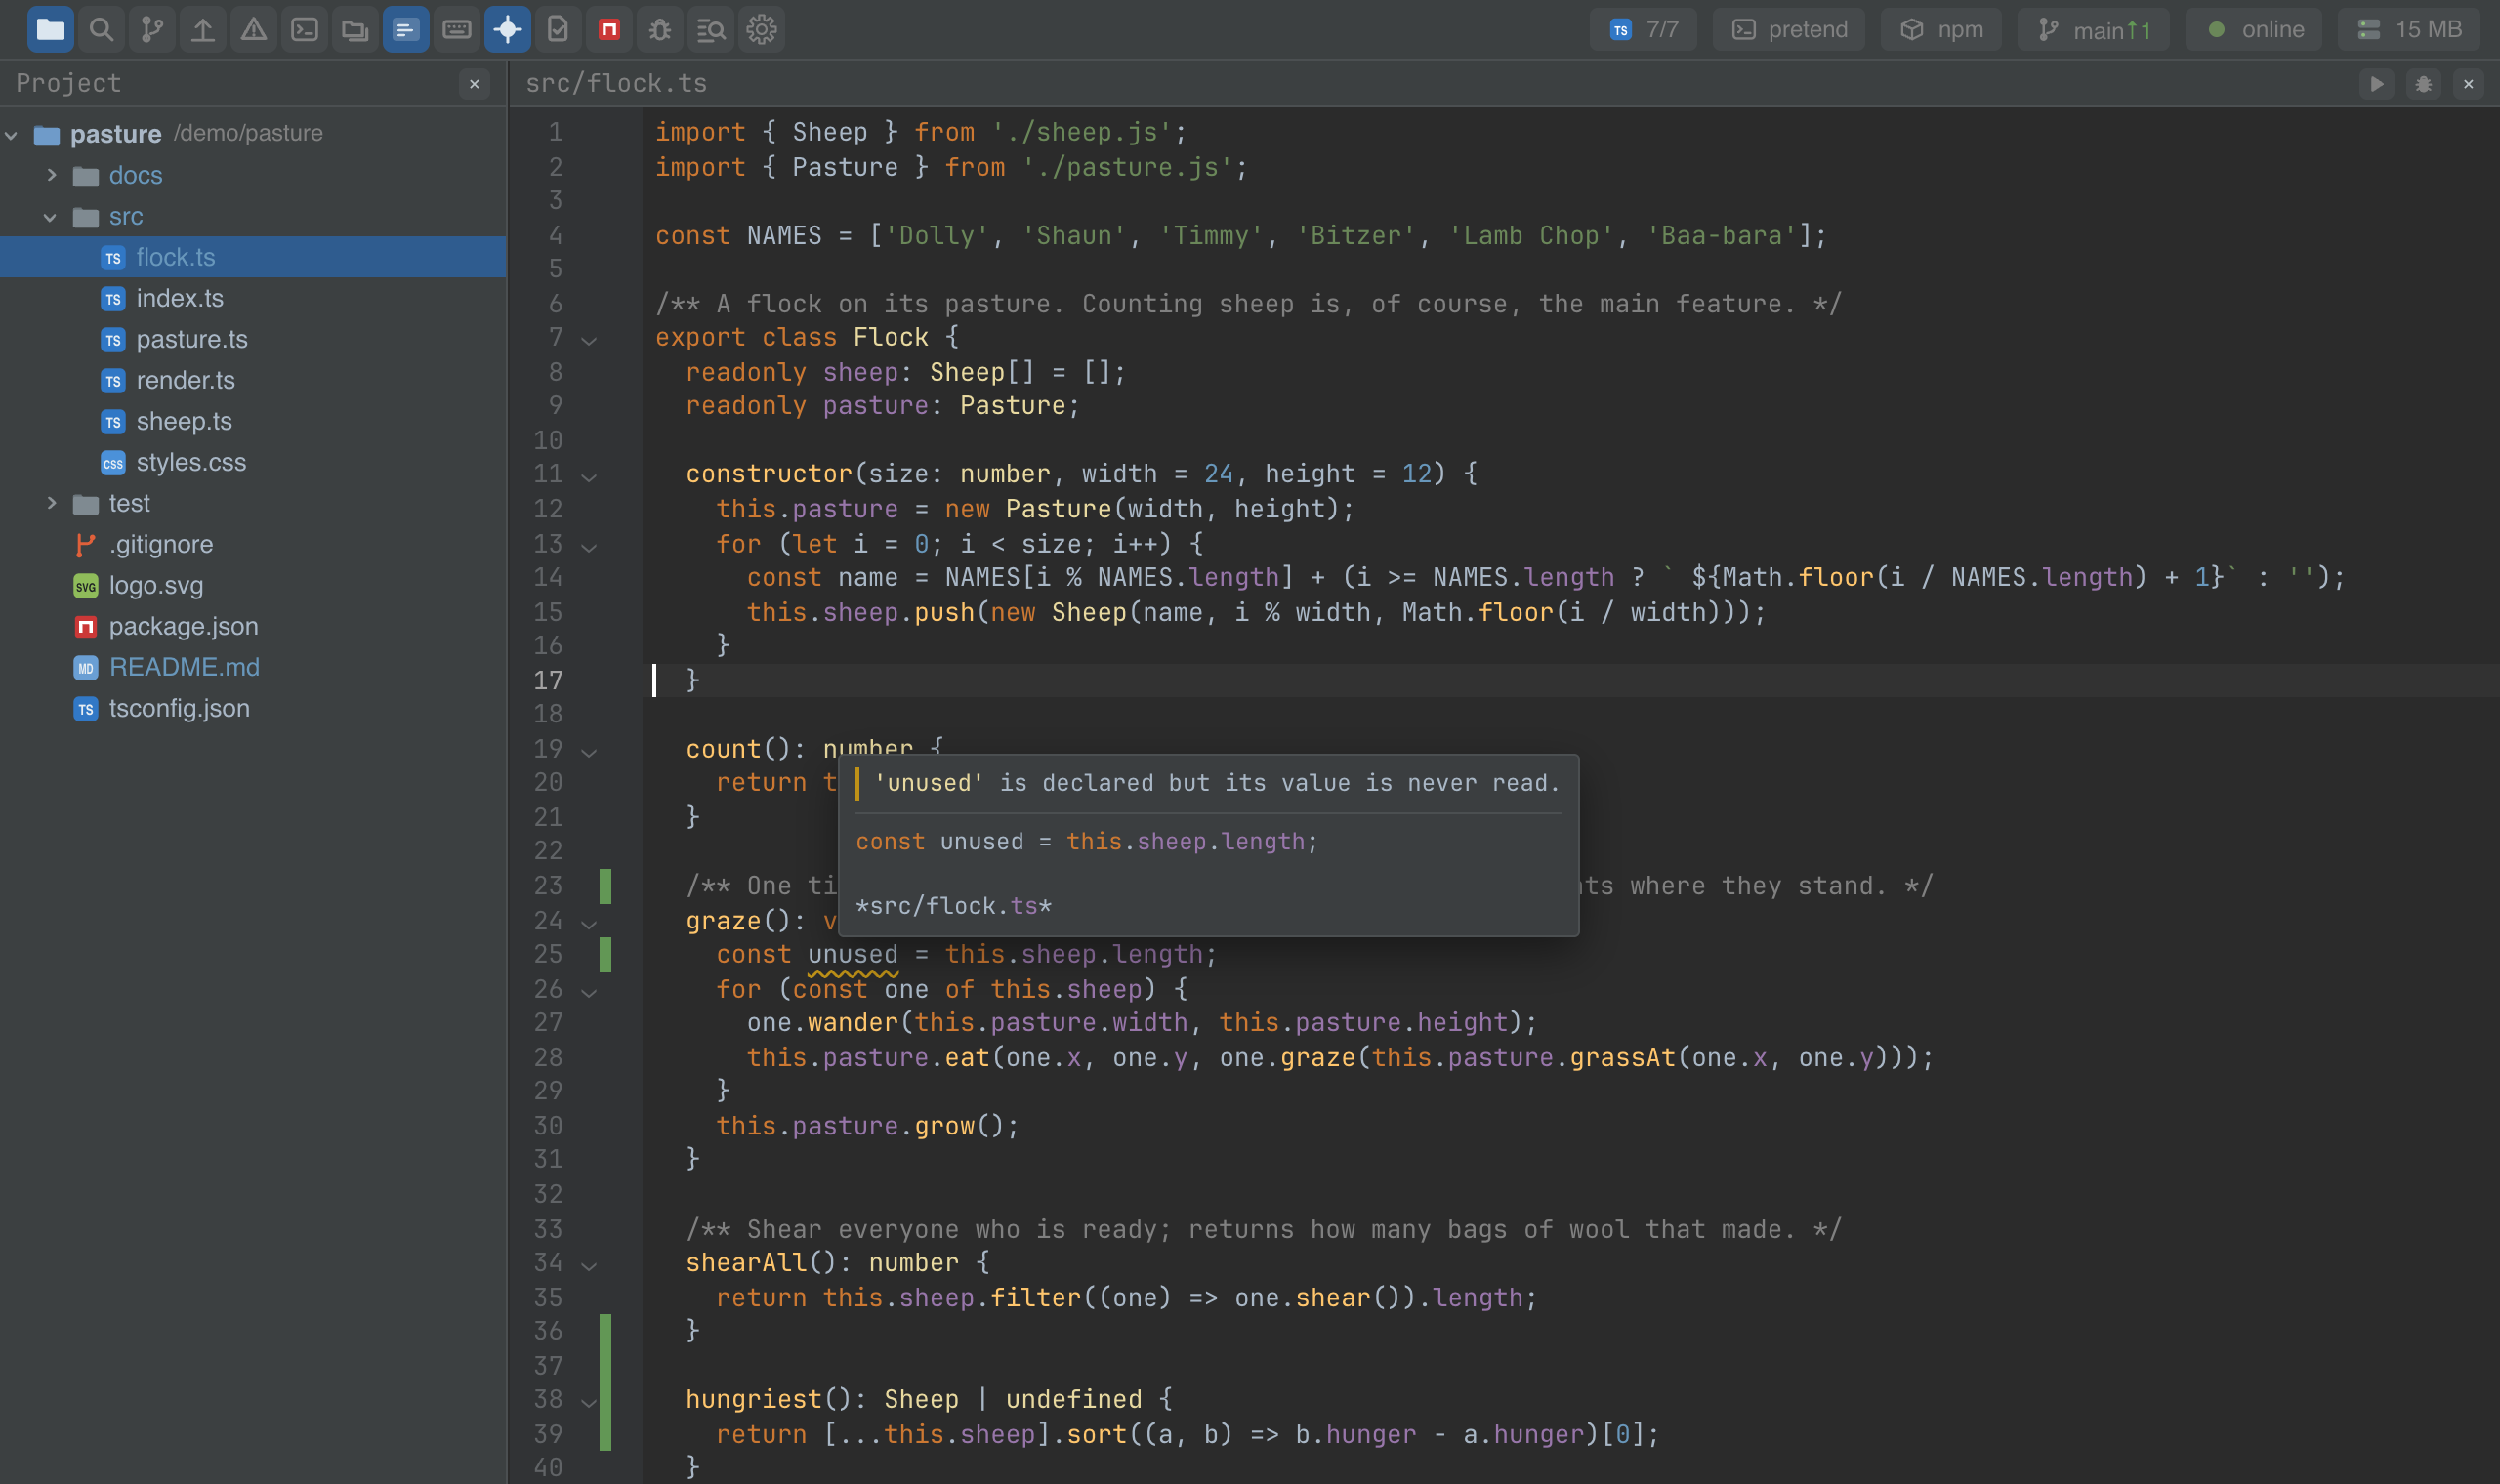The width and height of the screenshot is (2500, 1484).
Task: Open the warning triangle problems icon
Action: 254,29
